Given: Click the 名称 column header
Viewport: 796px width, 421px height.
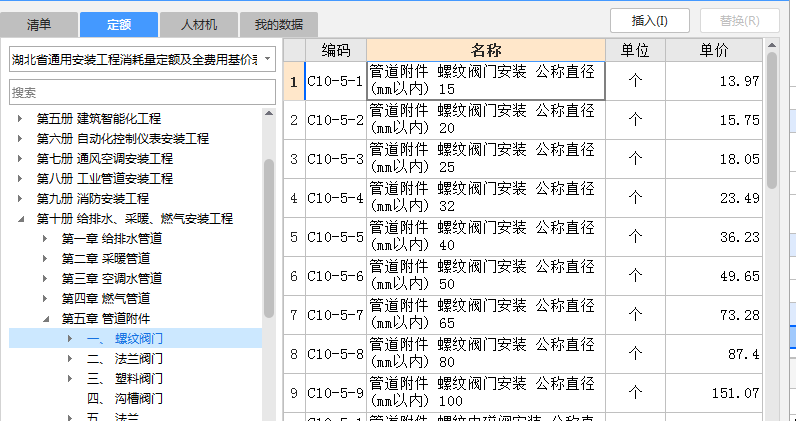Looking at the screenshot, I should coord(486,50).
